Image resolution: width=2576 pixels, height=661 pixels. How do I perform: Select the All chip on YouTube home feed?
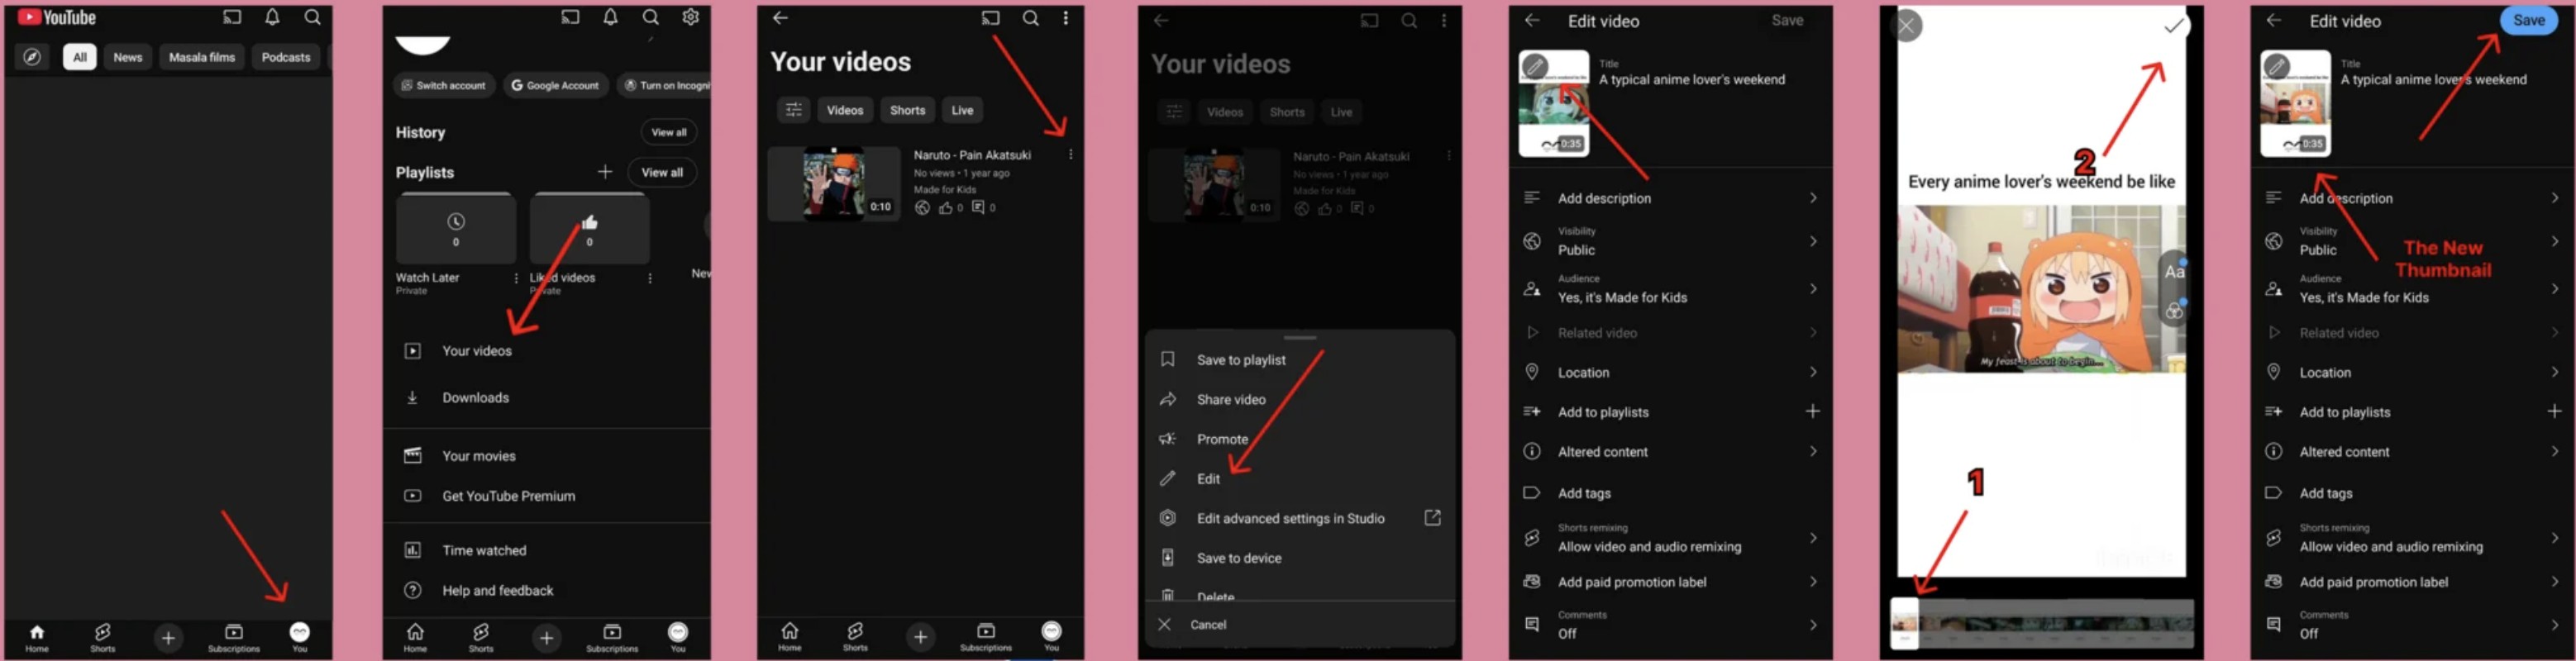click(80, 57)
